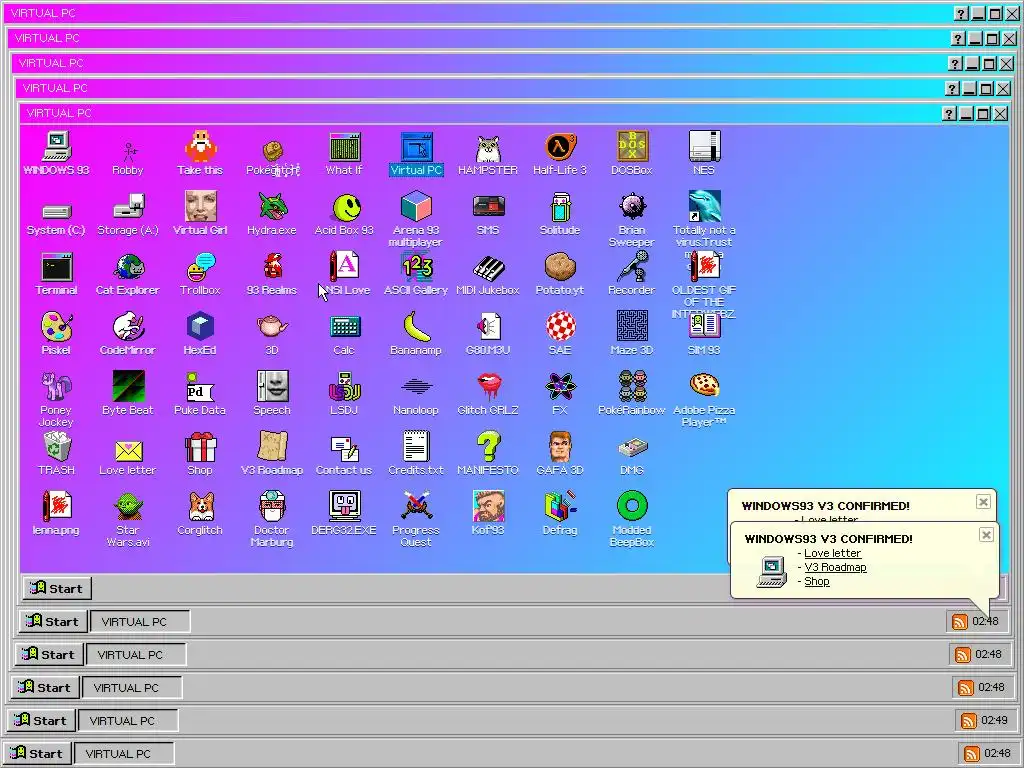Launch Cat Explorer browser icon

128,274
